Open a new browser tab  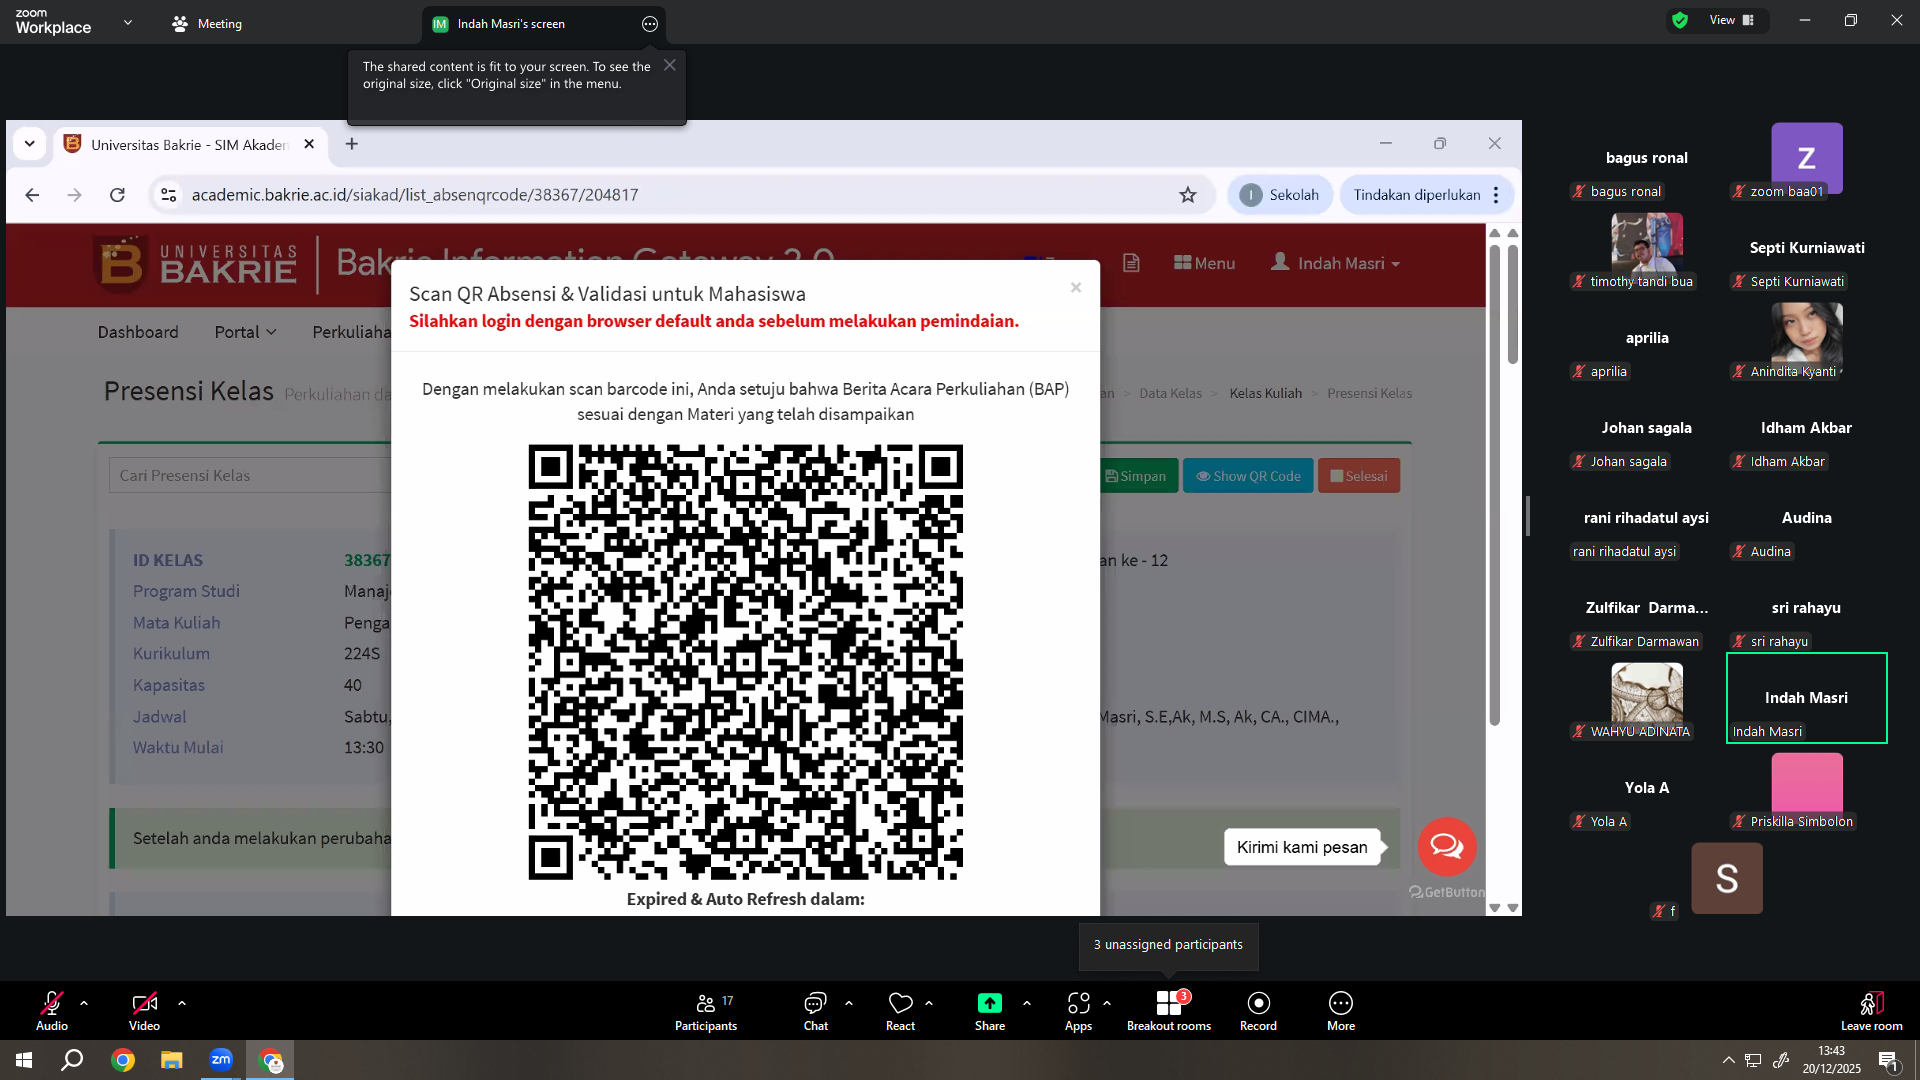click(x=352, y=144)
